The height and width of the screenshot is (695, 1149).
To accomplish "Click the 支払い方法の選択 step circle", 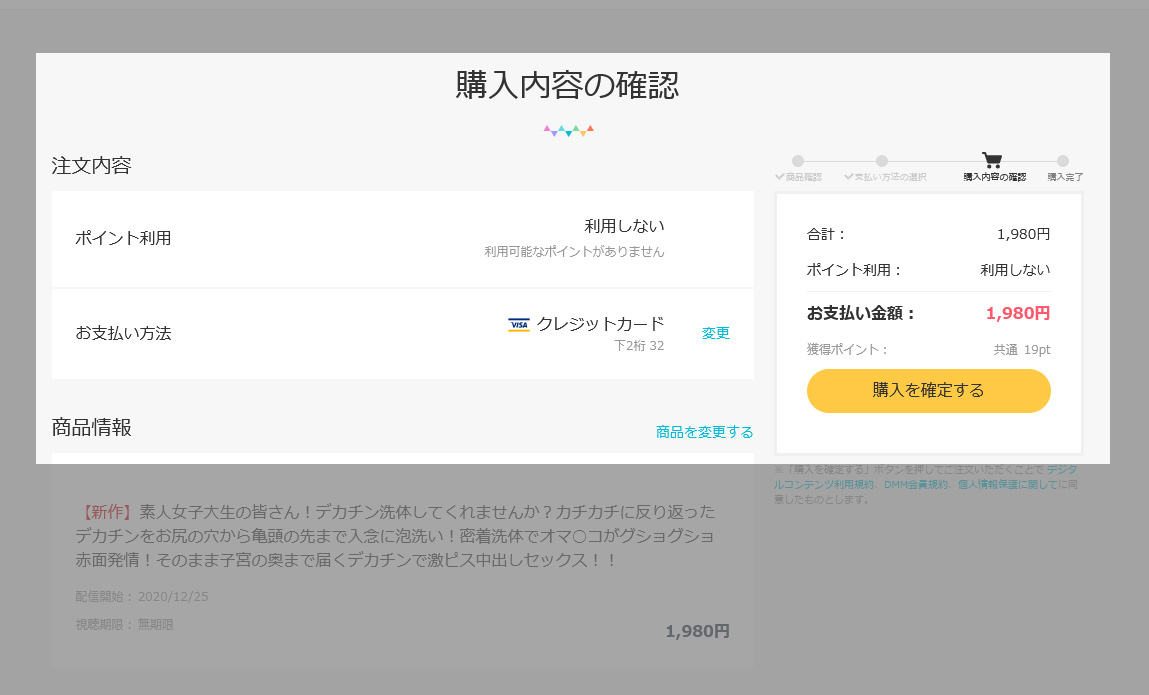I will tap(882, 161).
